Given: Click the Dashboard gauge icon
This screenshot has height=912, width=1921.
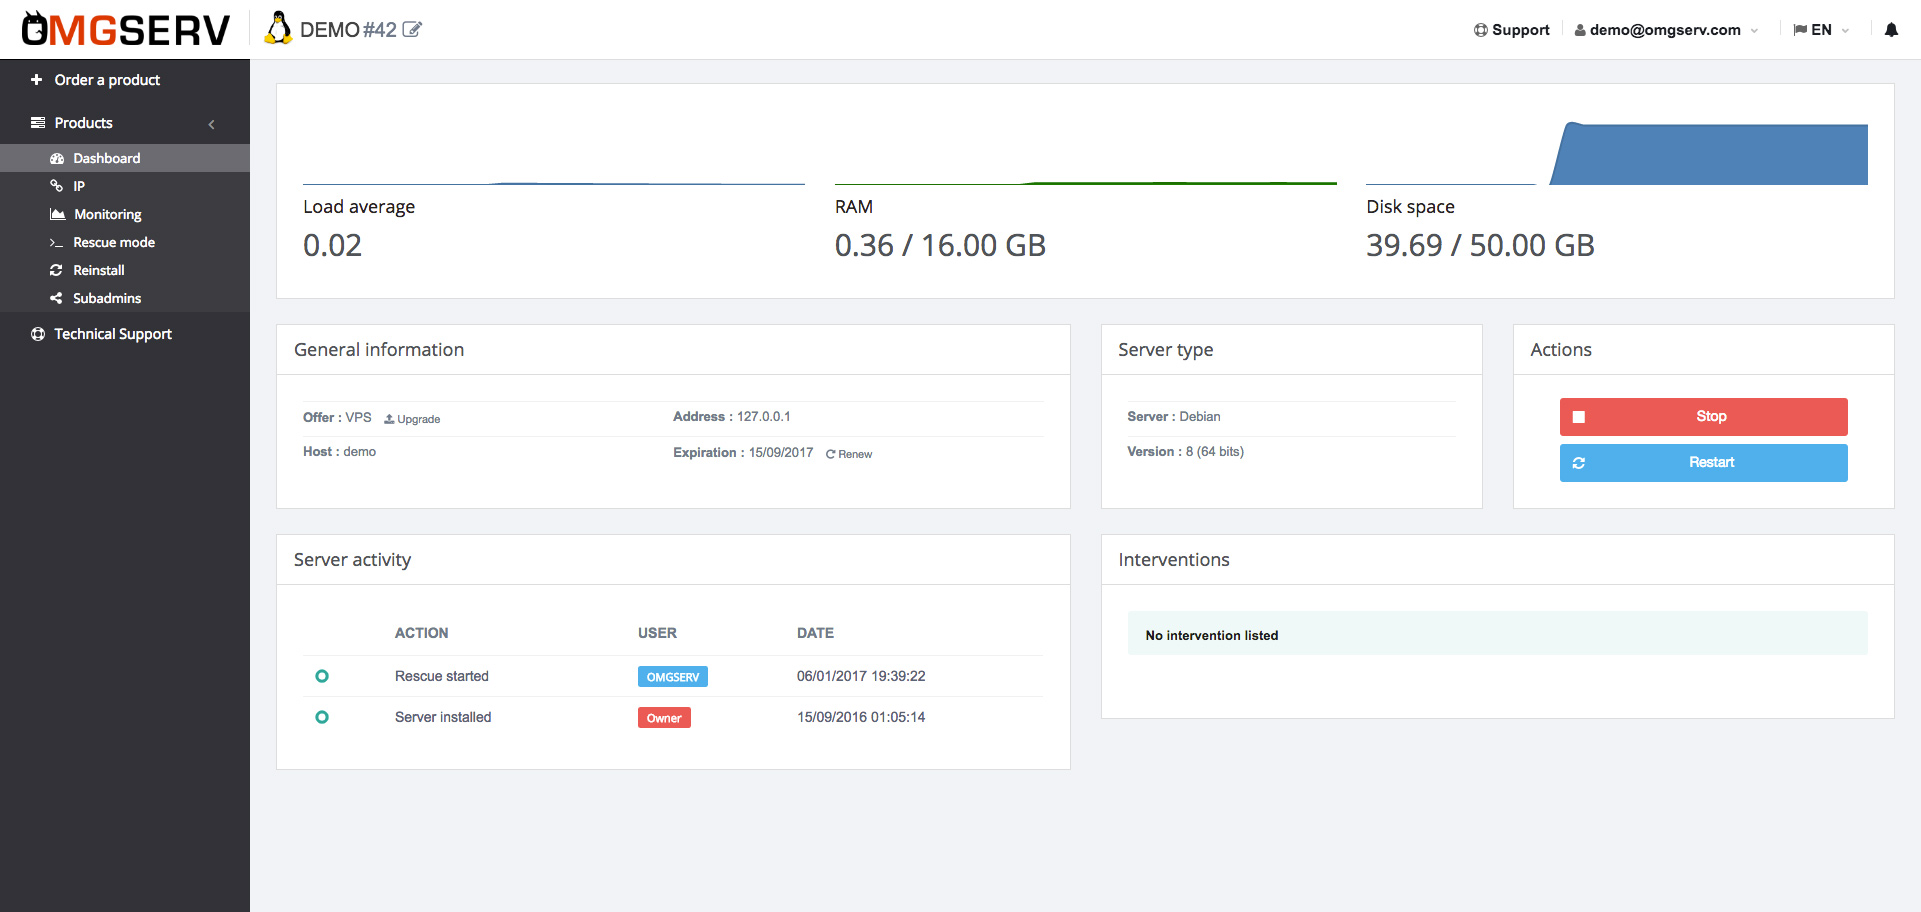Looking at the screenshot, I should tap(57, 159).
